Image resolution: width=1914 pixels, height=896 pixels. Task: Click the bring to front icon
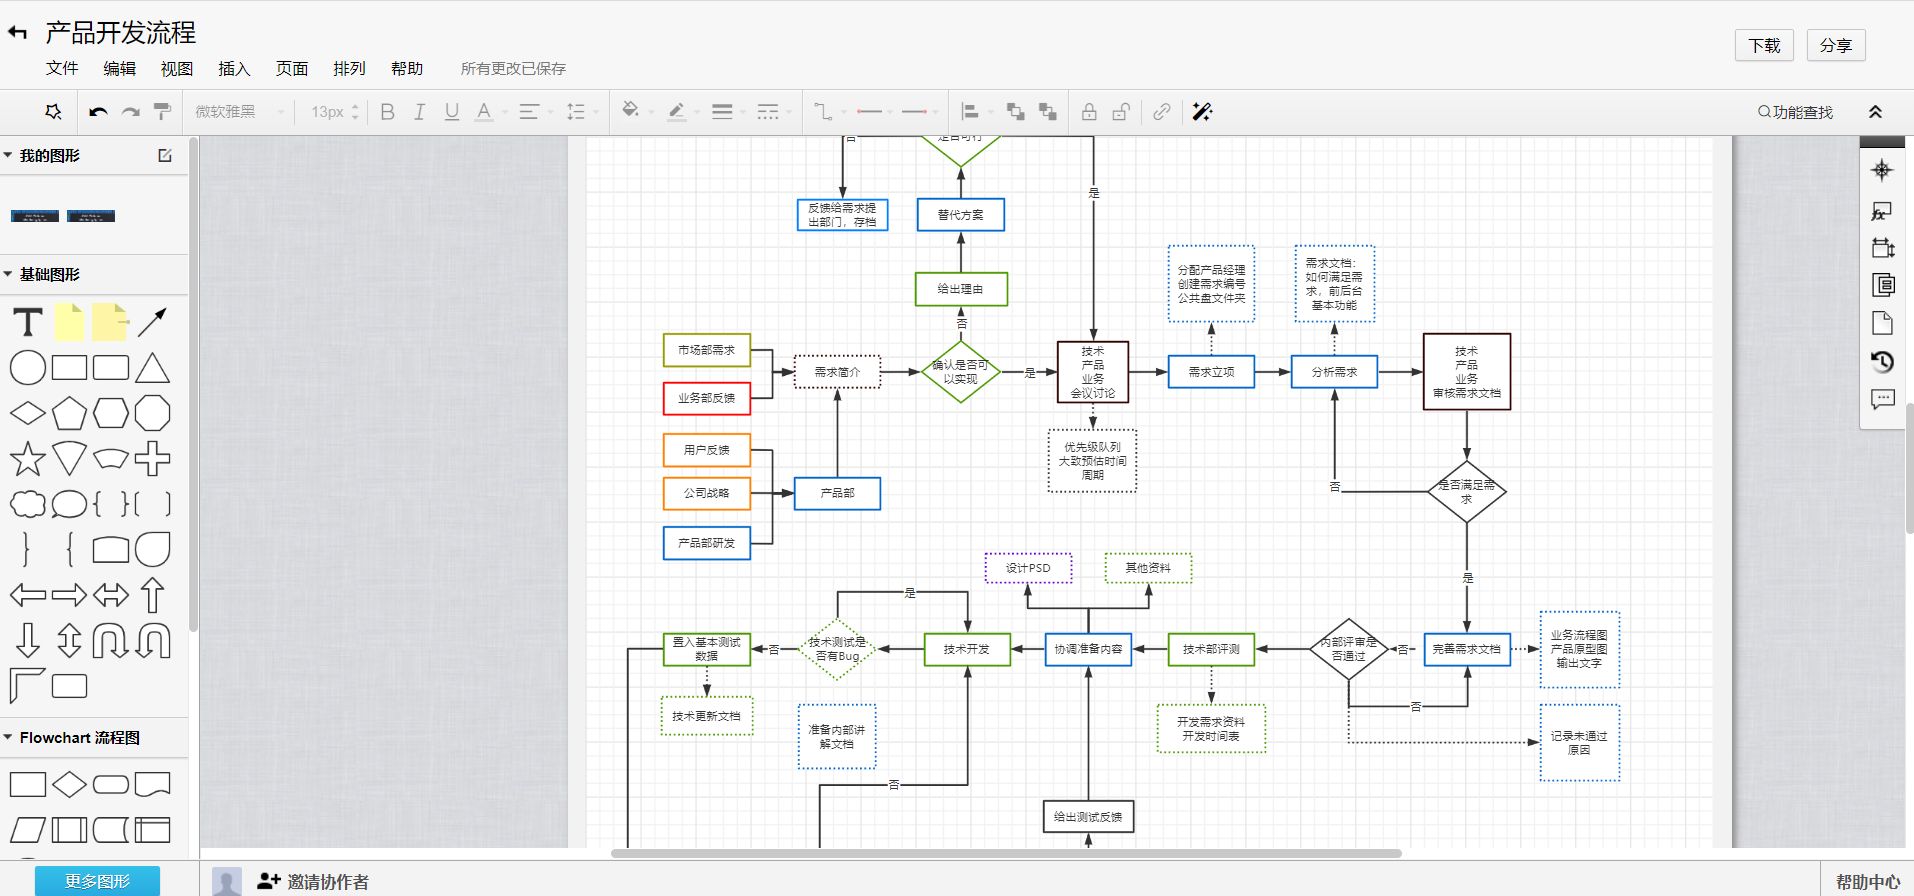tap(1016, 112)
